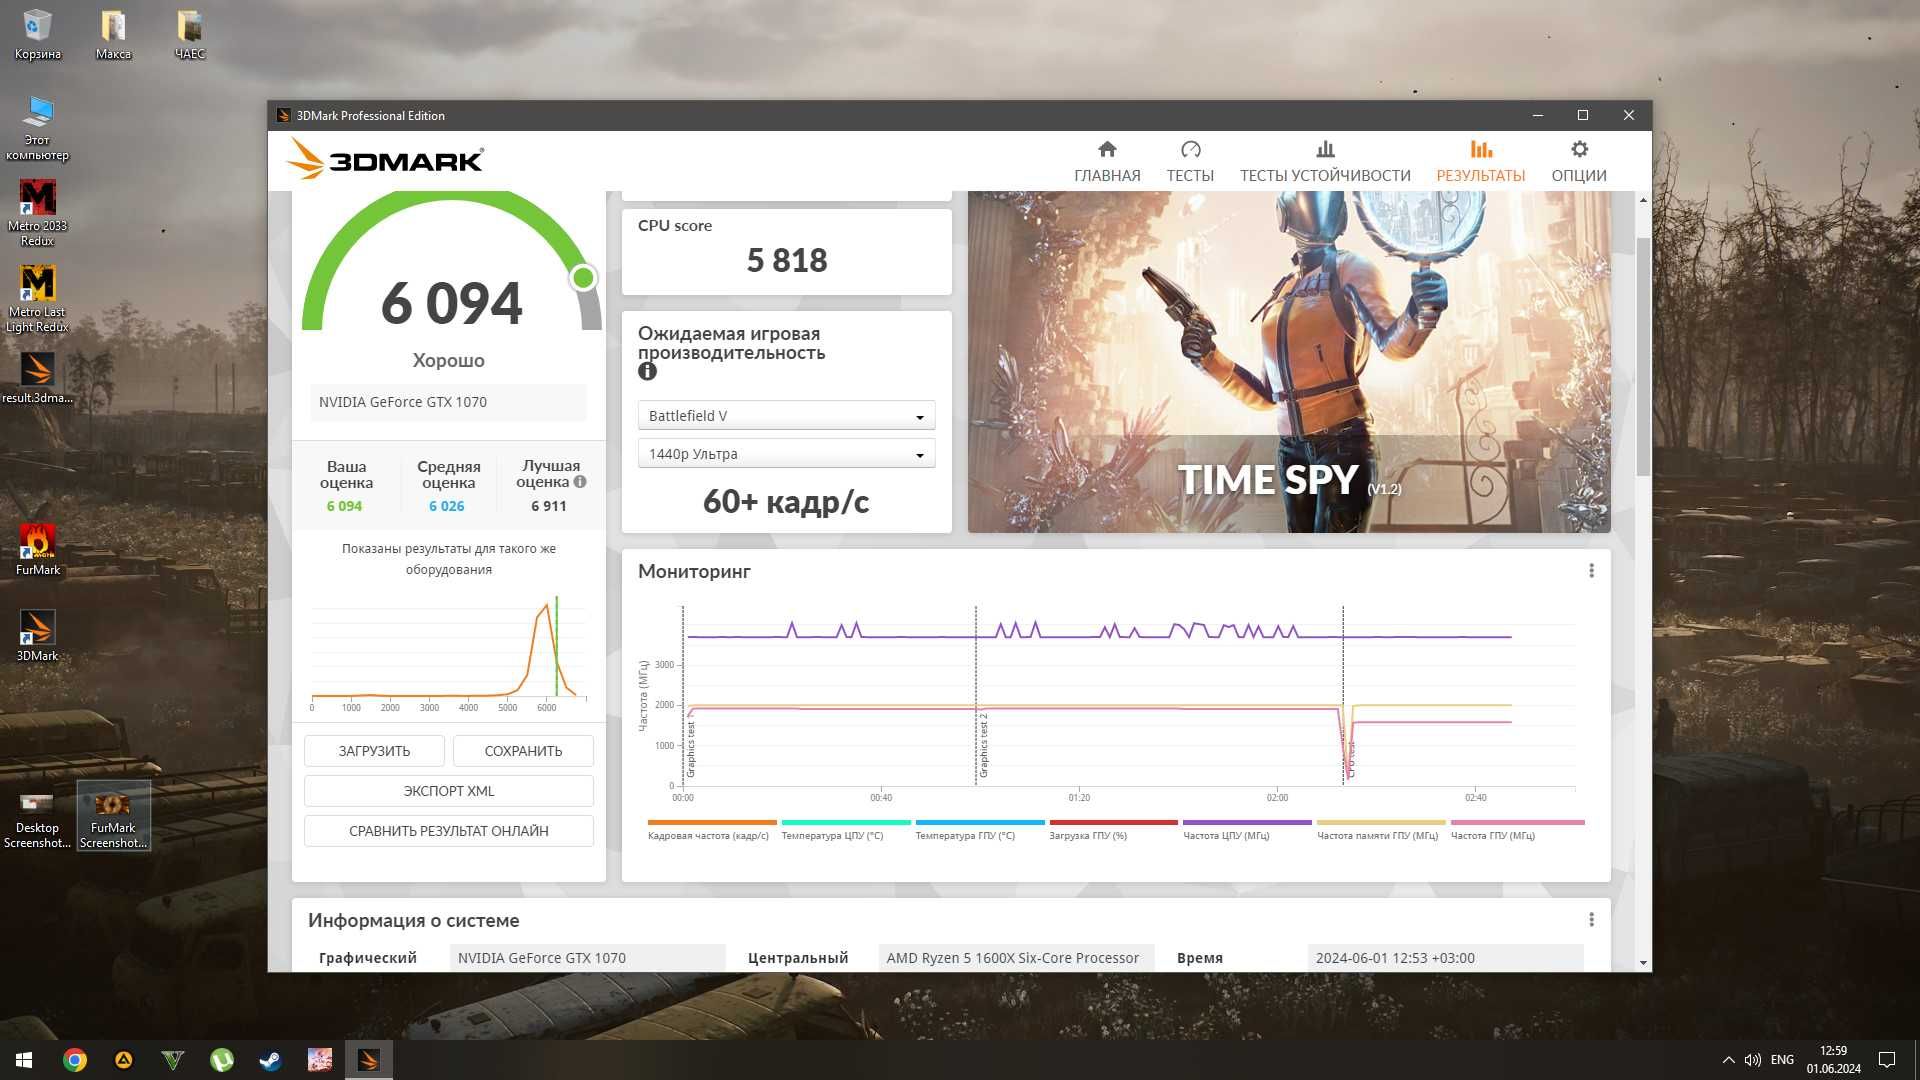Screen dimensions: 1920x1080
Task: Click the scroll down arrow of 3DMark window
Action: (x=1643, y=963)
